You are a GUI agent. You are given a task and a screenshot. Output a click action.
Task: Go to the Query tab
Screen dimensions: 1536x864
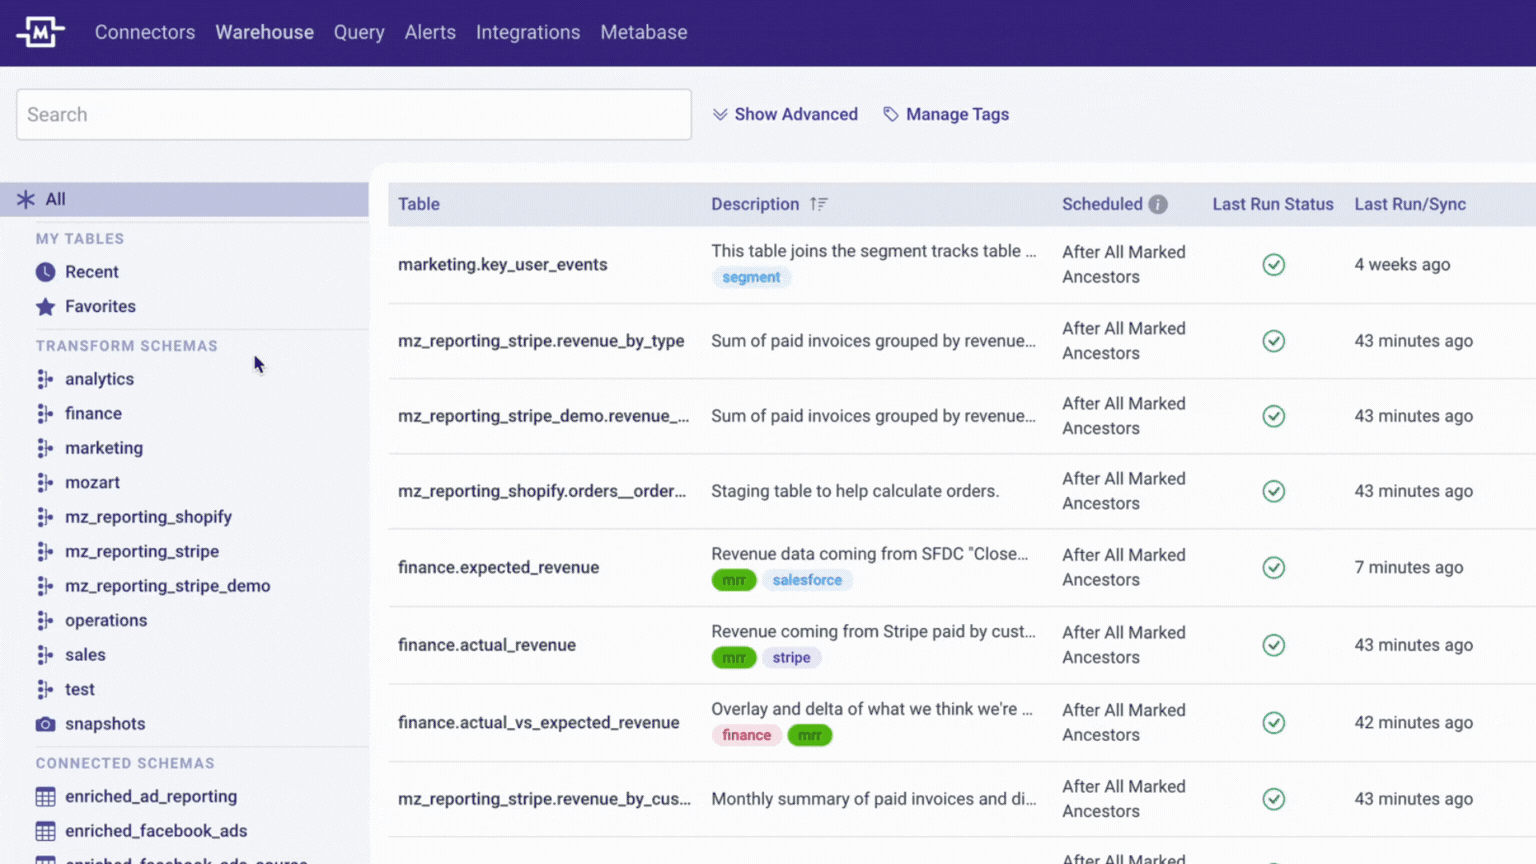tap(359, 32)
